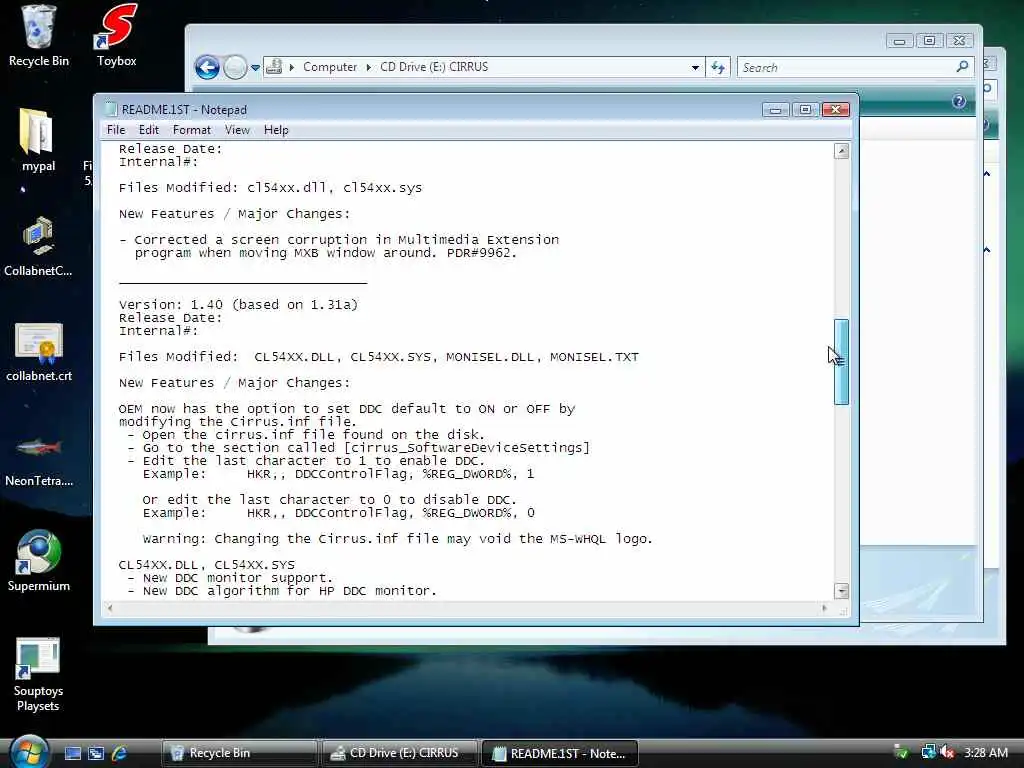The image size is (1024, 768).
Task: Click Show Desktop quick launch icon
Action: (x=73, y=753)
